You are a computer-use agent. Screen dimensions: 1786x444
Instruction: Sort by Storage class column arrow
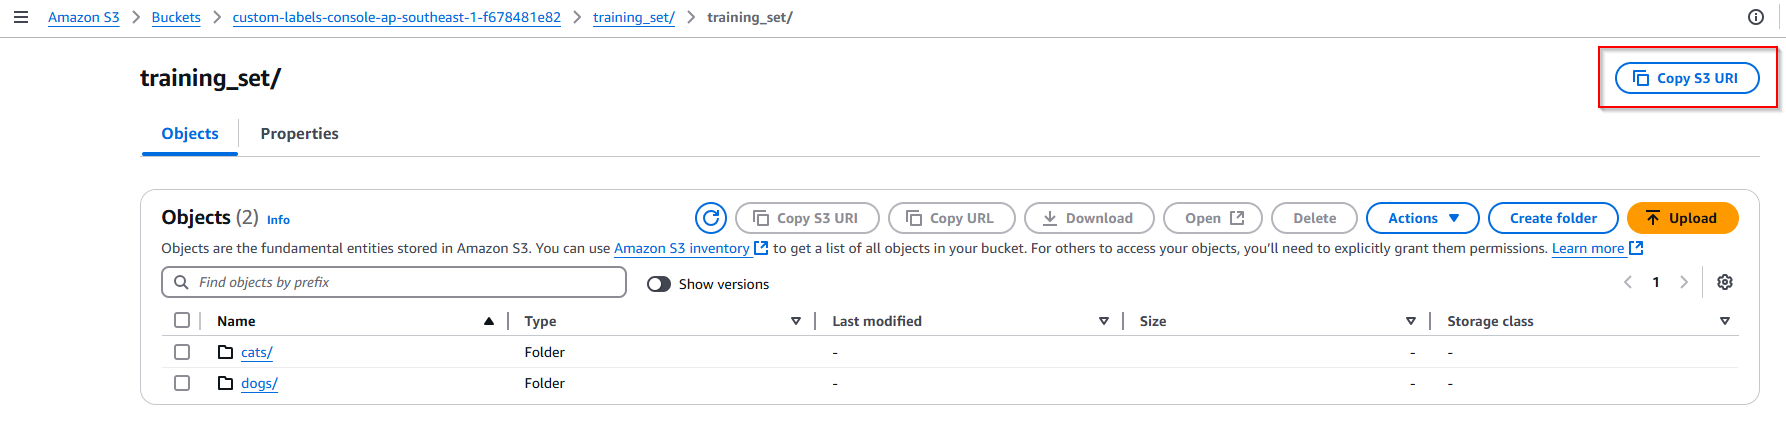click(x=1725, y=321)
